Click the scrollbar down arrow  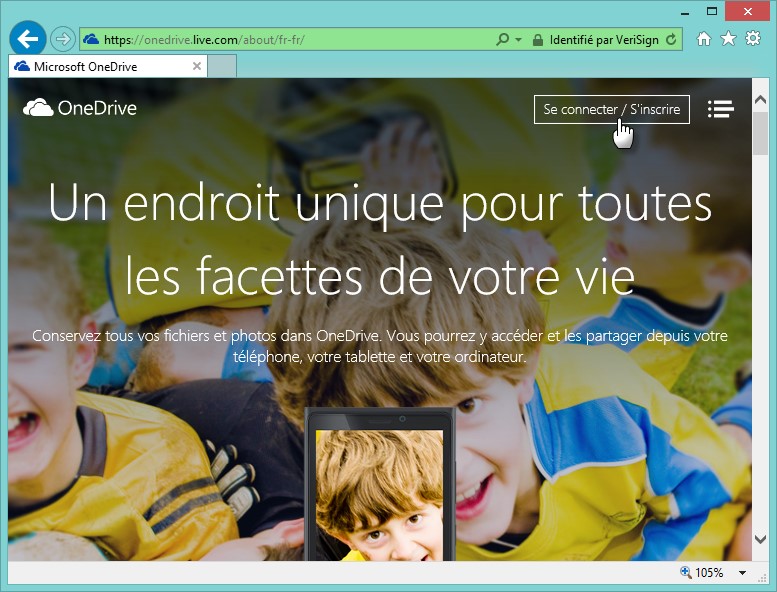click(x=760, y=539)
